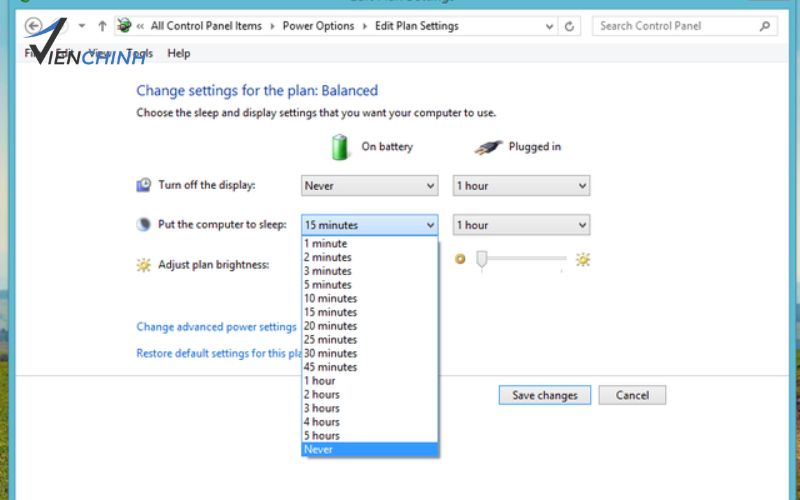Image resolution: width=800 pixels, height=500 pixels.
Task: Select 1 minute from the list
Action: [369, 243]
